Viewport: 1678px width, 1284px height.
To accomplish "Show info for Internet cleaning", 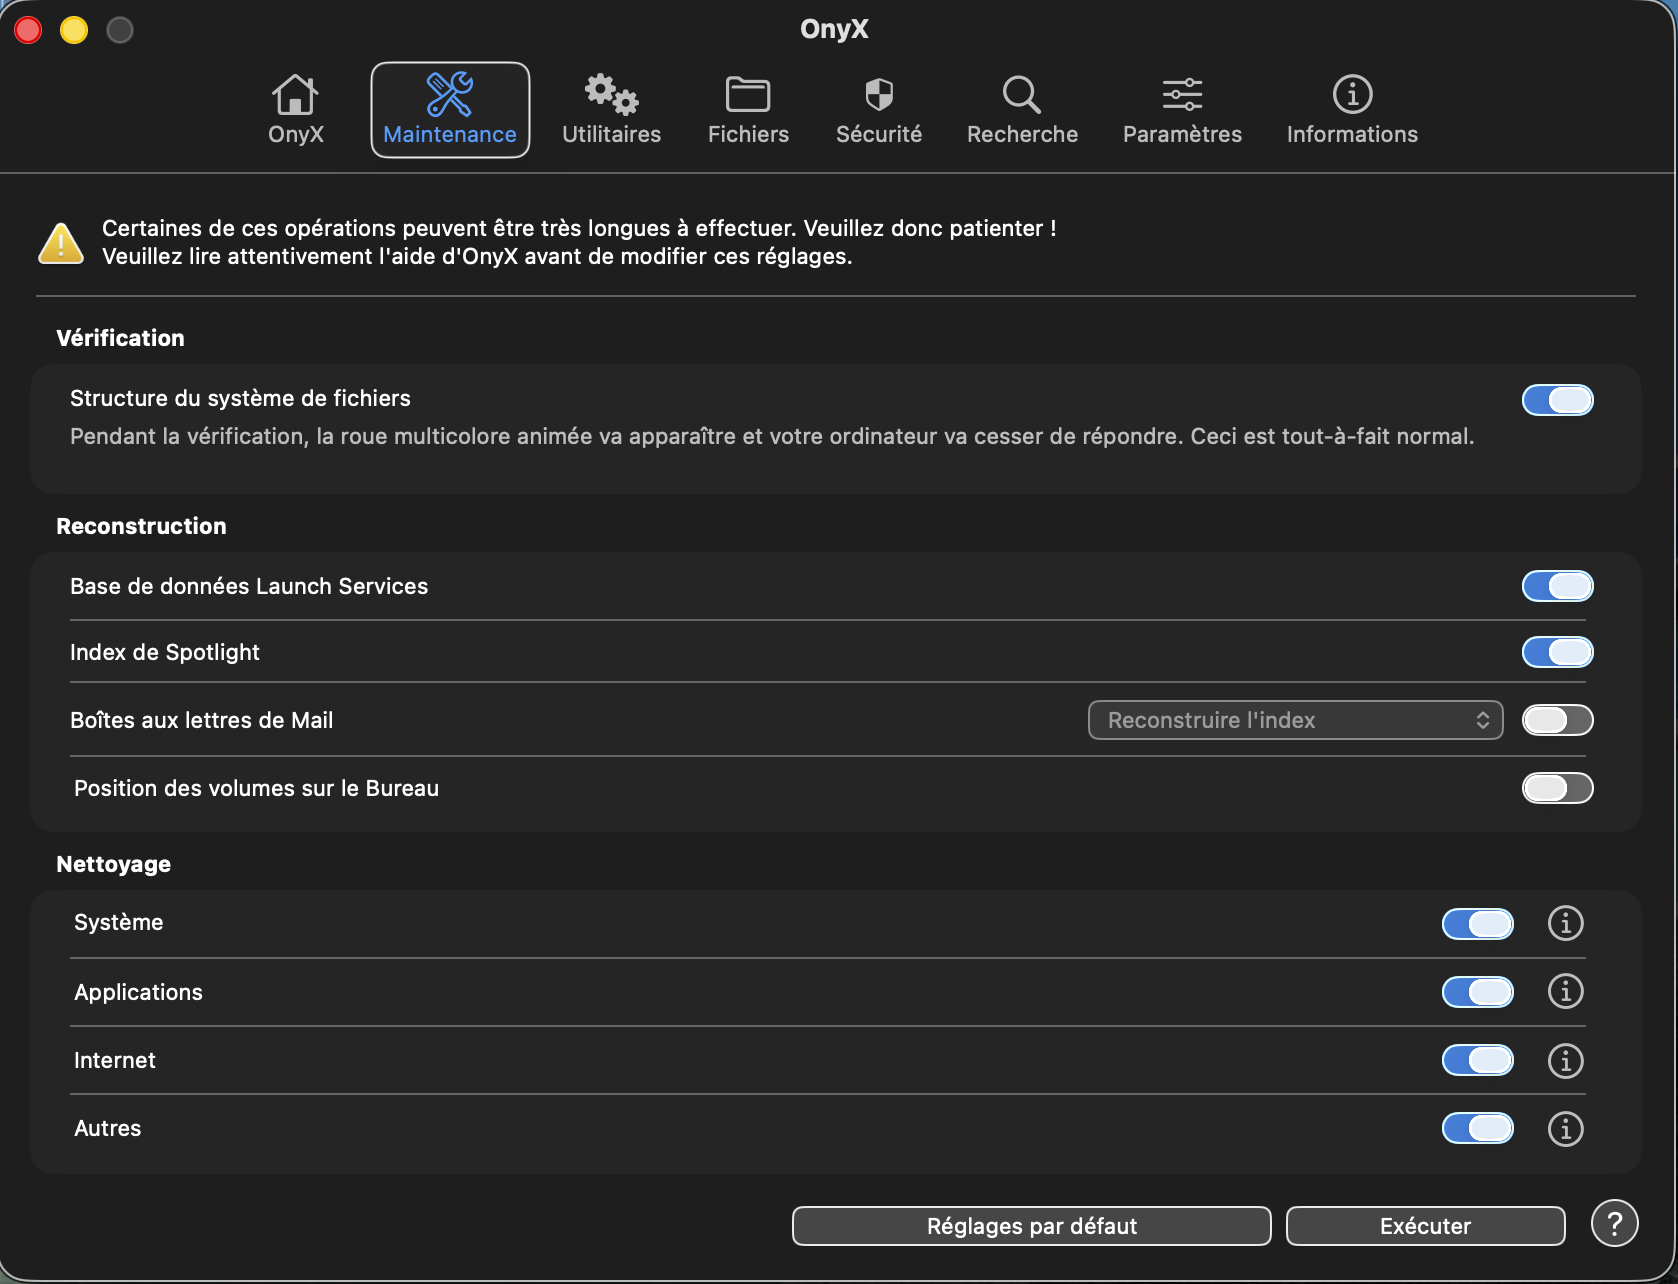I will (x=1565, y=1060).
